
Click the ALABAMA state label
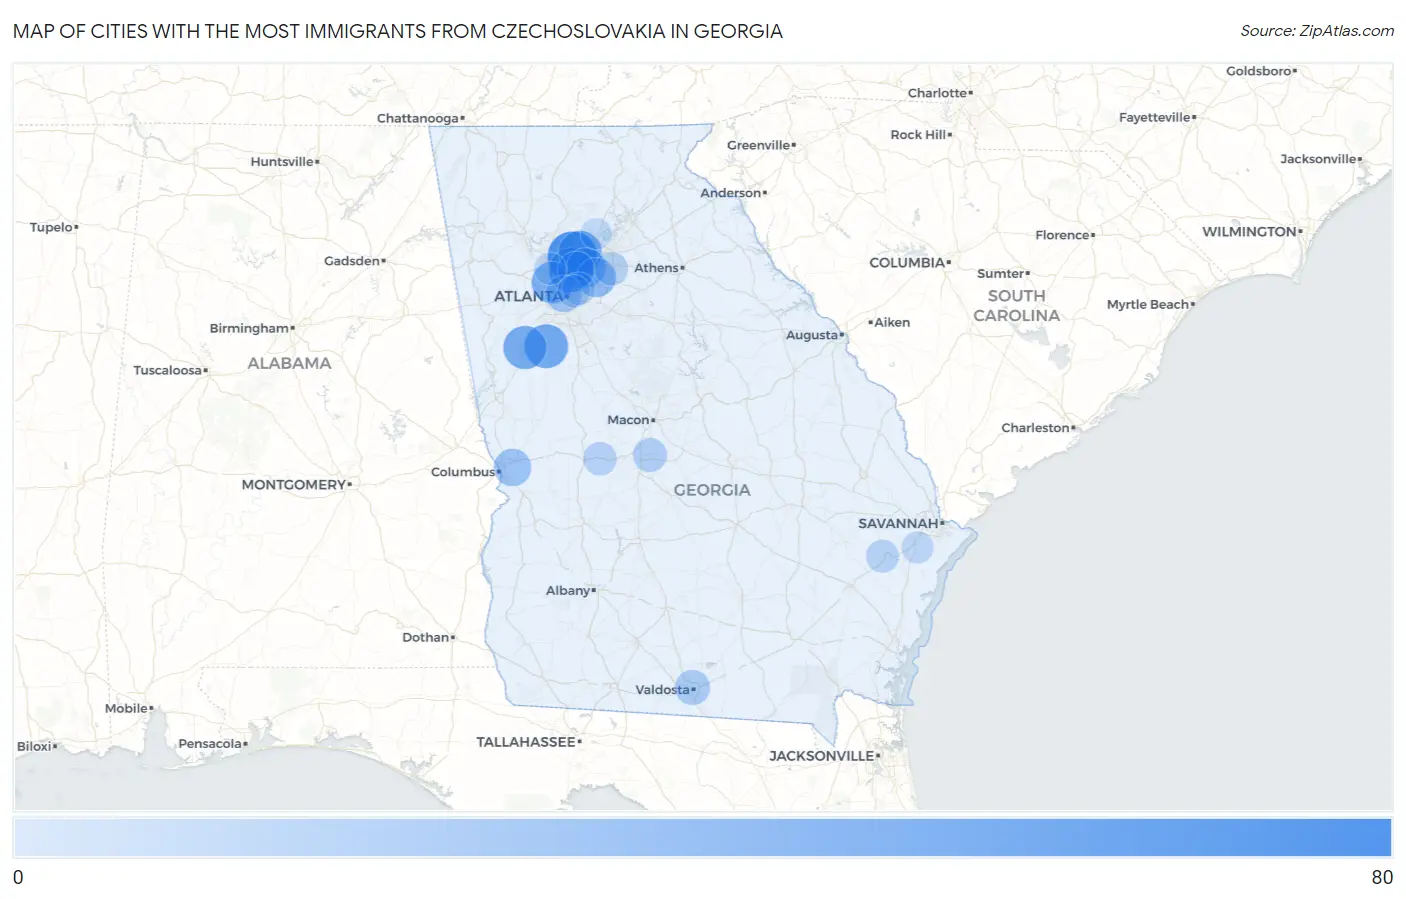pyautogui.click(x=289, y=363)
